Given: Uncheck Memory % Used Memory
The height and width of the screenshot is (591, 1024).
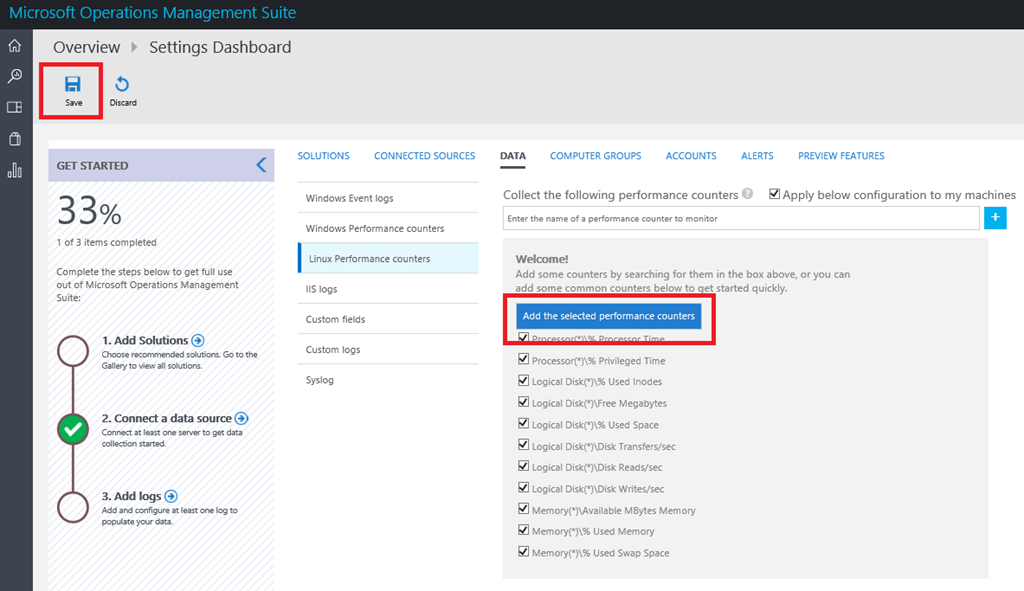Looking at the screenshot, I should 523,530.
